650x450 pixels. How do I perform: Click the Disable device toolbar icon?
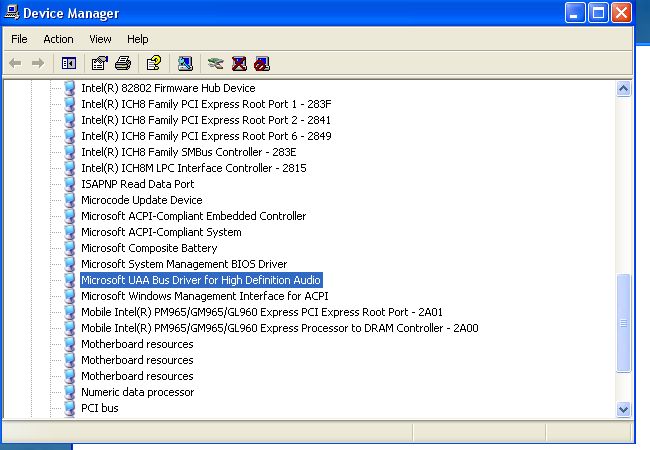pyautogui.click(x=262, y=63)
